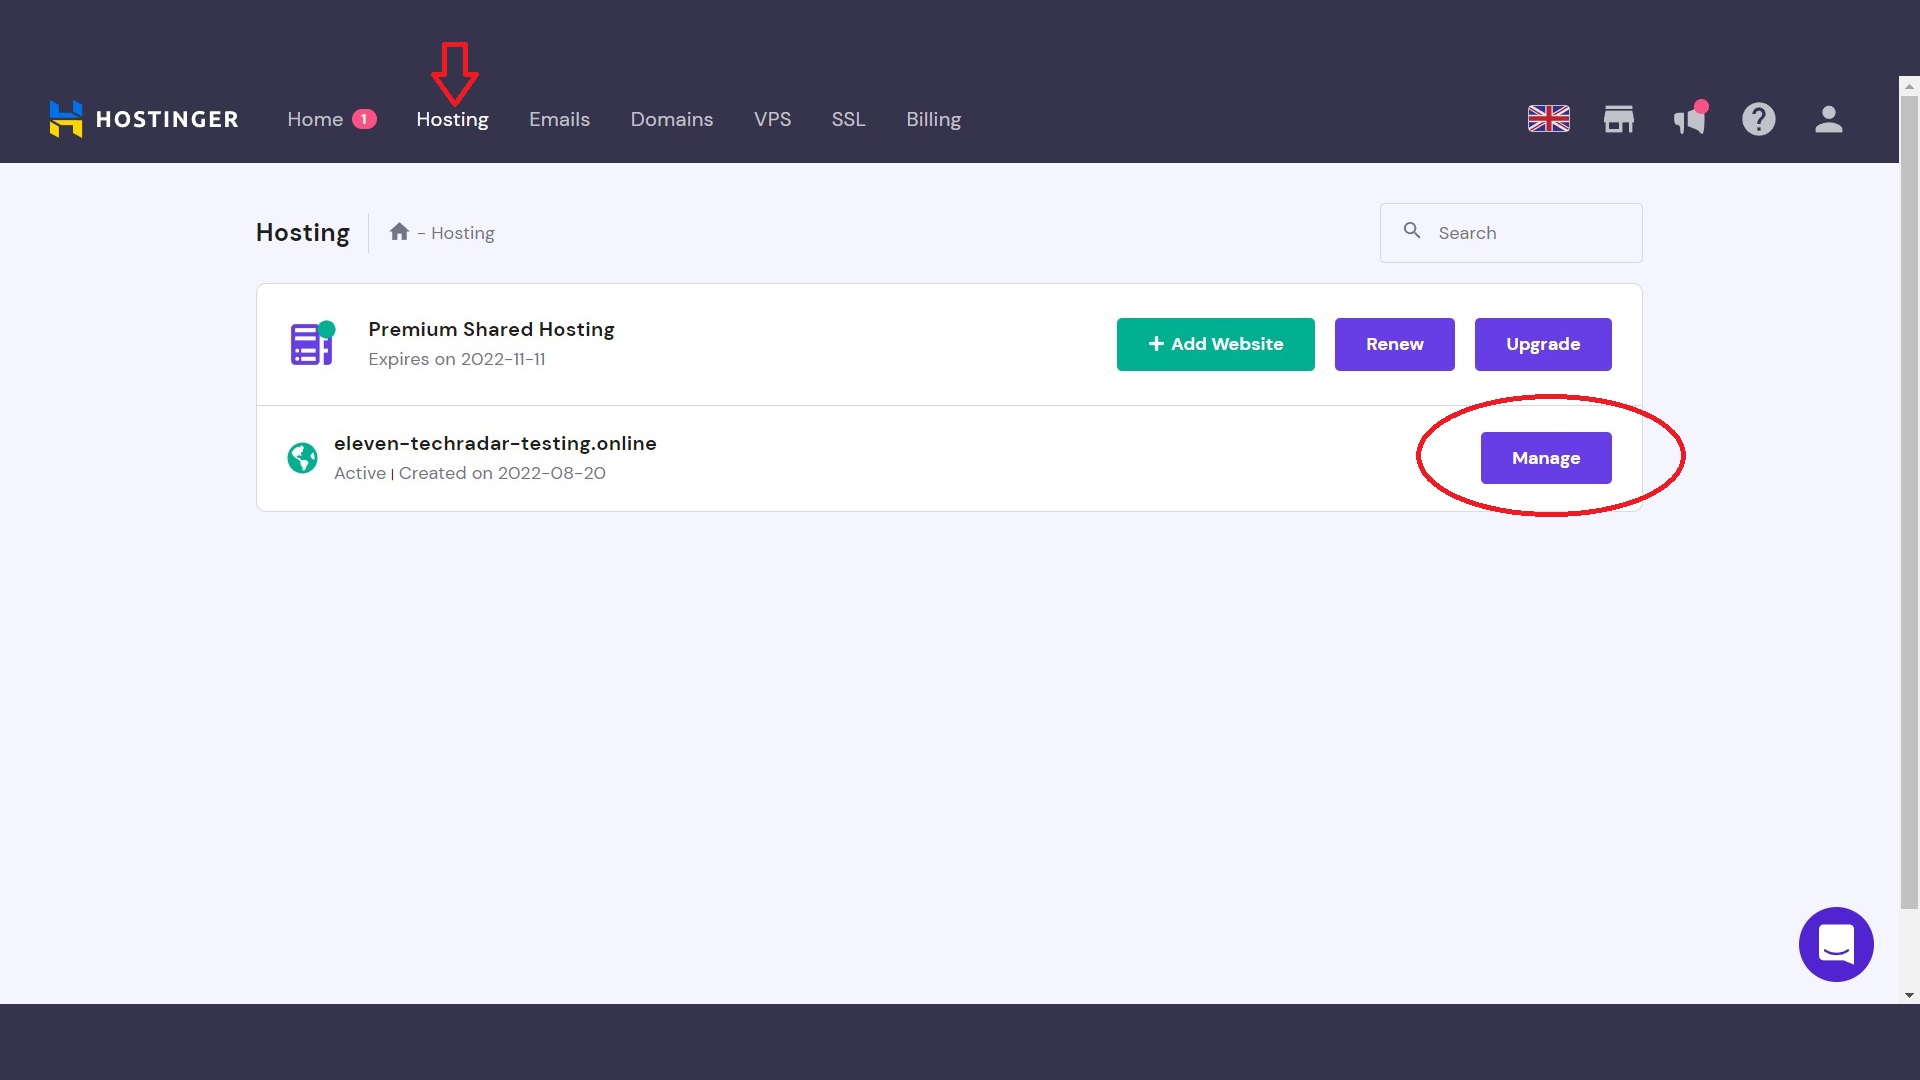Click the search magnifier icon

click(1412, 231)
